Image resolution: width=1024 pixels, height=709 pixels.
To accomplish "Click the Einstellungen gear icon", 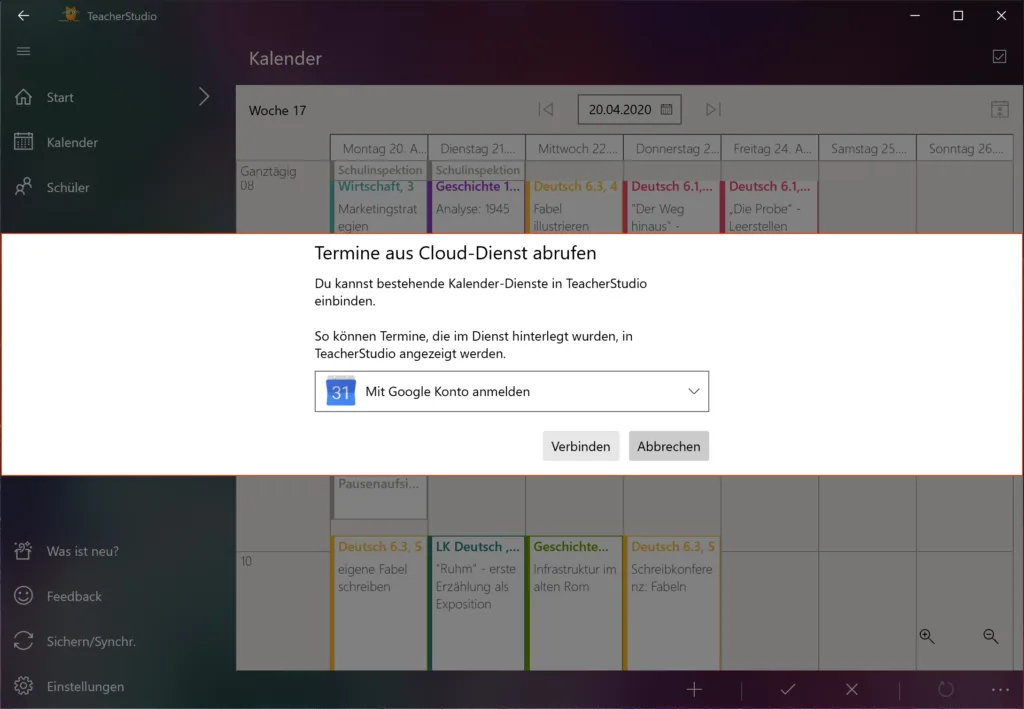I will click(24, 685).
